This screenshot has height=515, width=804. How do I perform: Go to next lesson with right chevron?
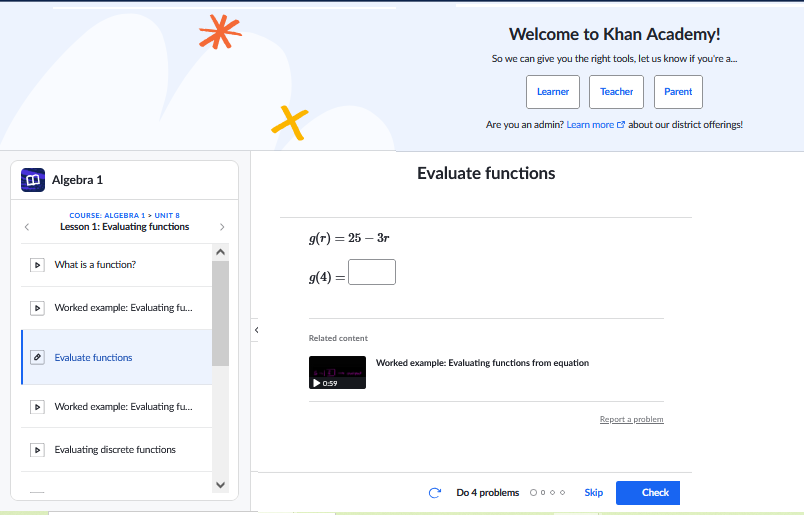(222, 227)
